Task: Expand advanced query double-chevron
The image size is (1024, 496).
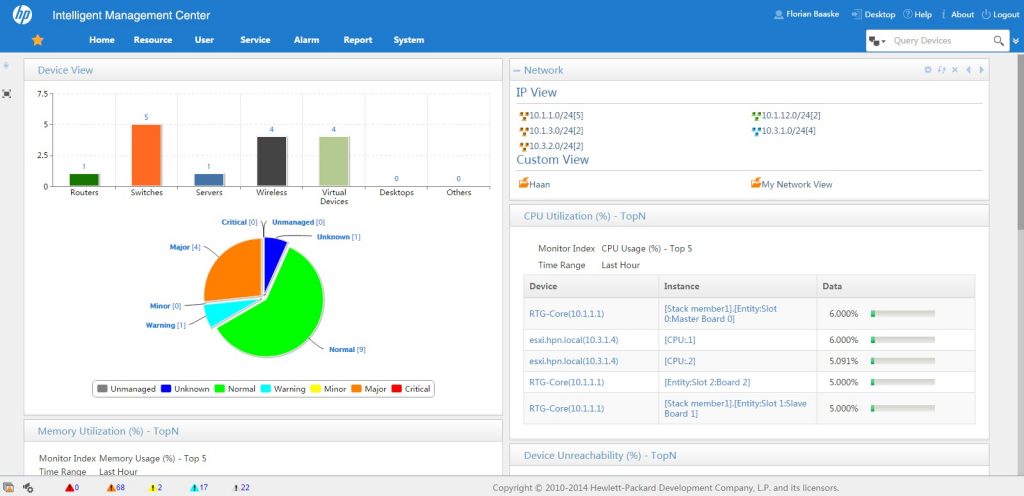Action: [x=1016, y=41]
